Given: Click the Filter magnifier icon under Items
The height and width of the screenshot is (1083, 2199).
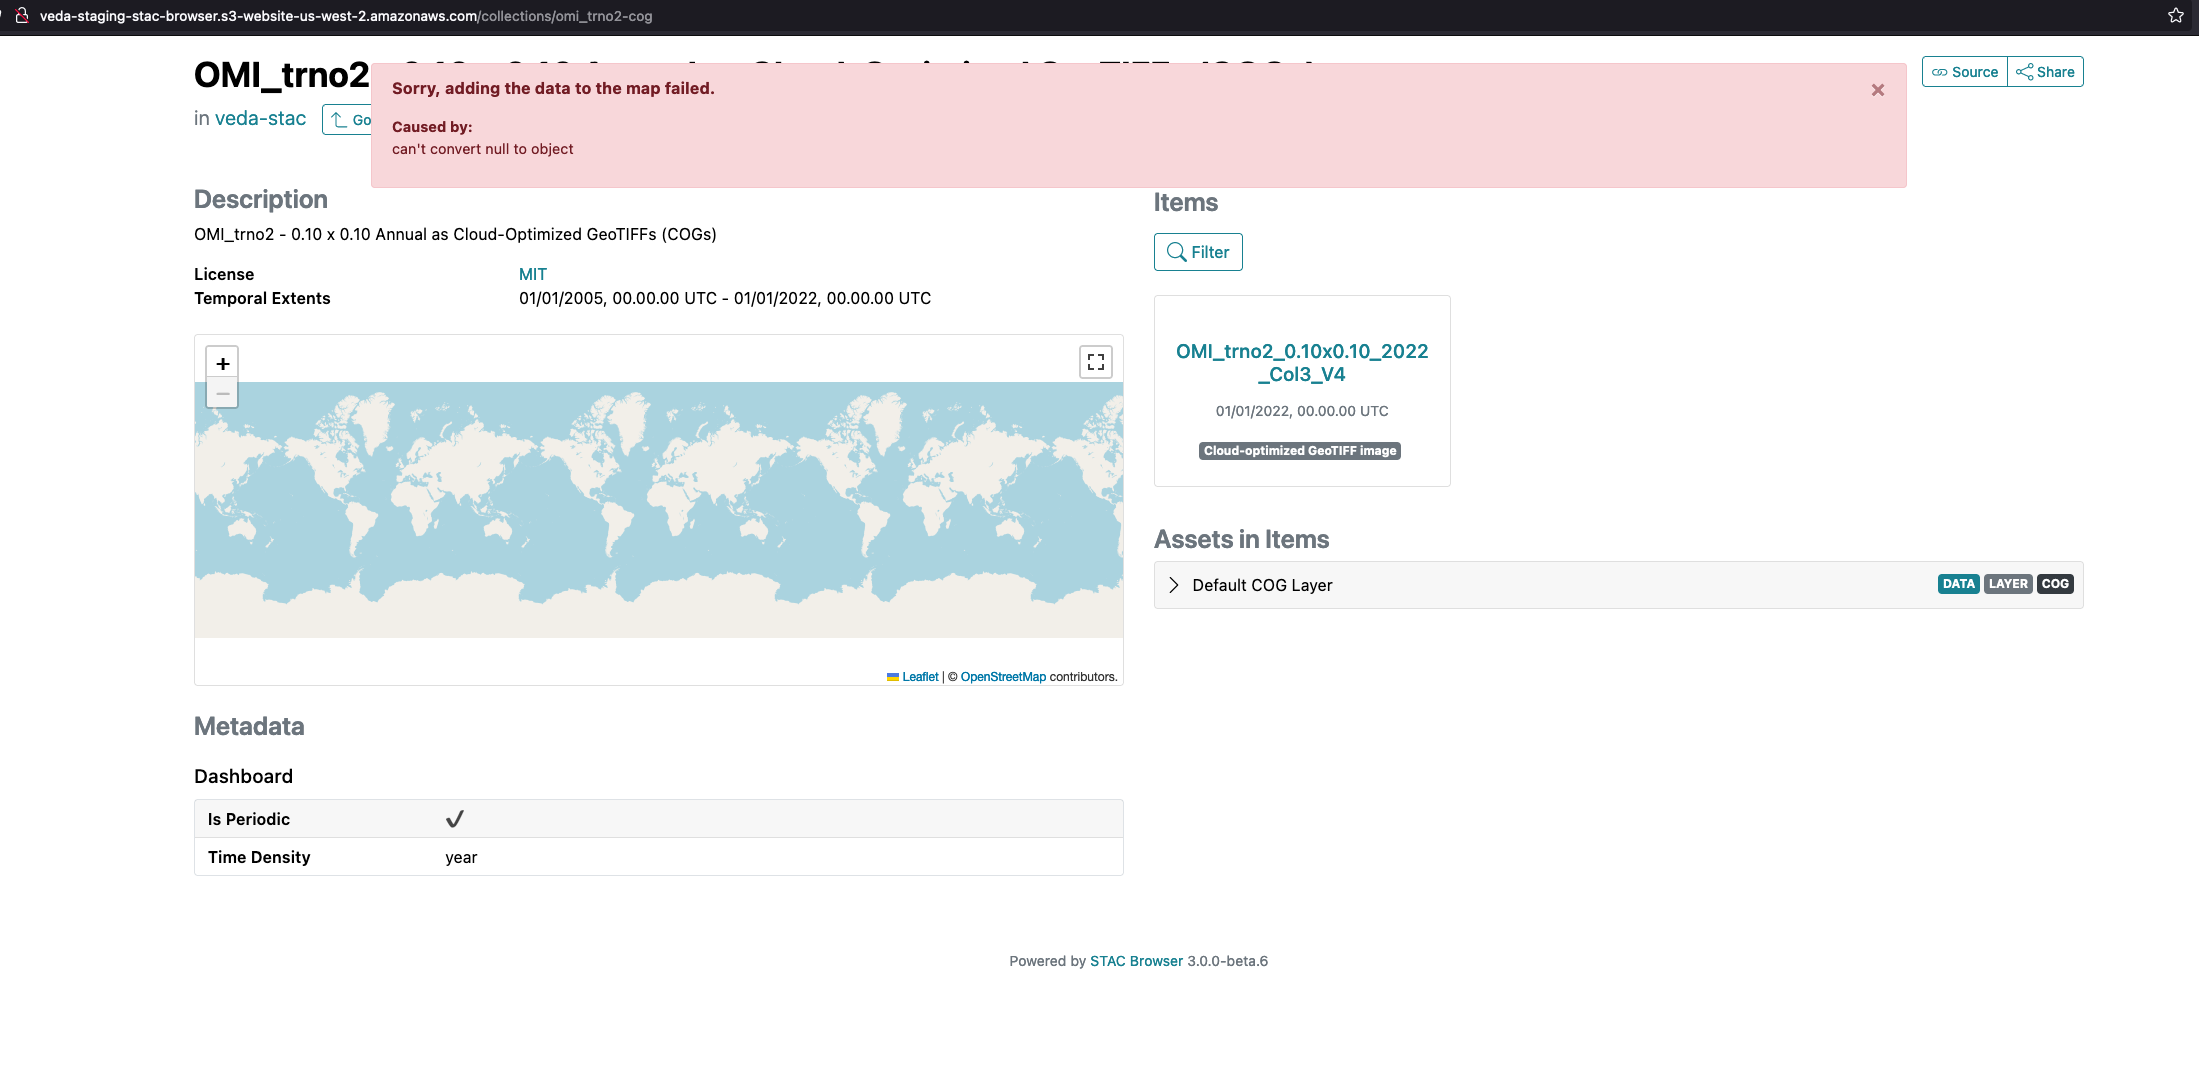Looking at the screenshot, I should coord(1177,252).
